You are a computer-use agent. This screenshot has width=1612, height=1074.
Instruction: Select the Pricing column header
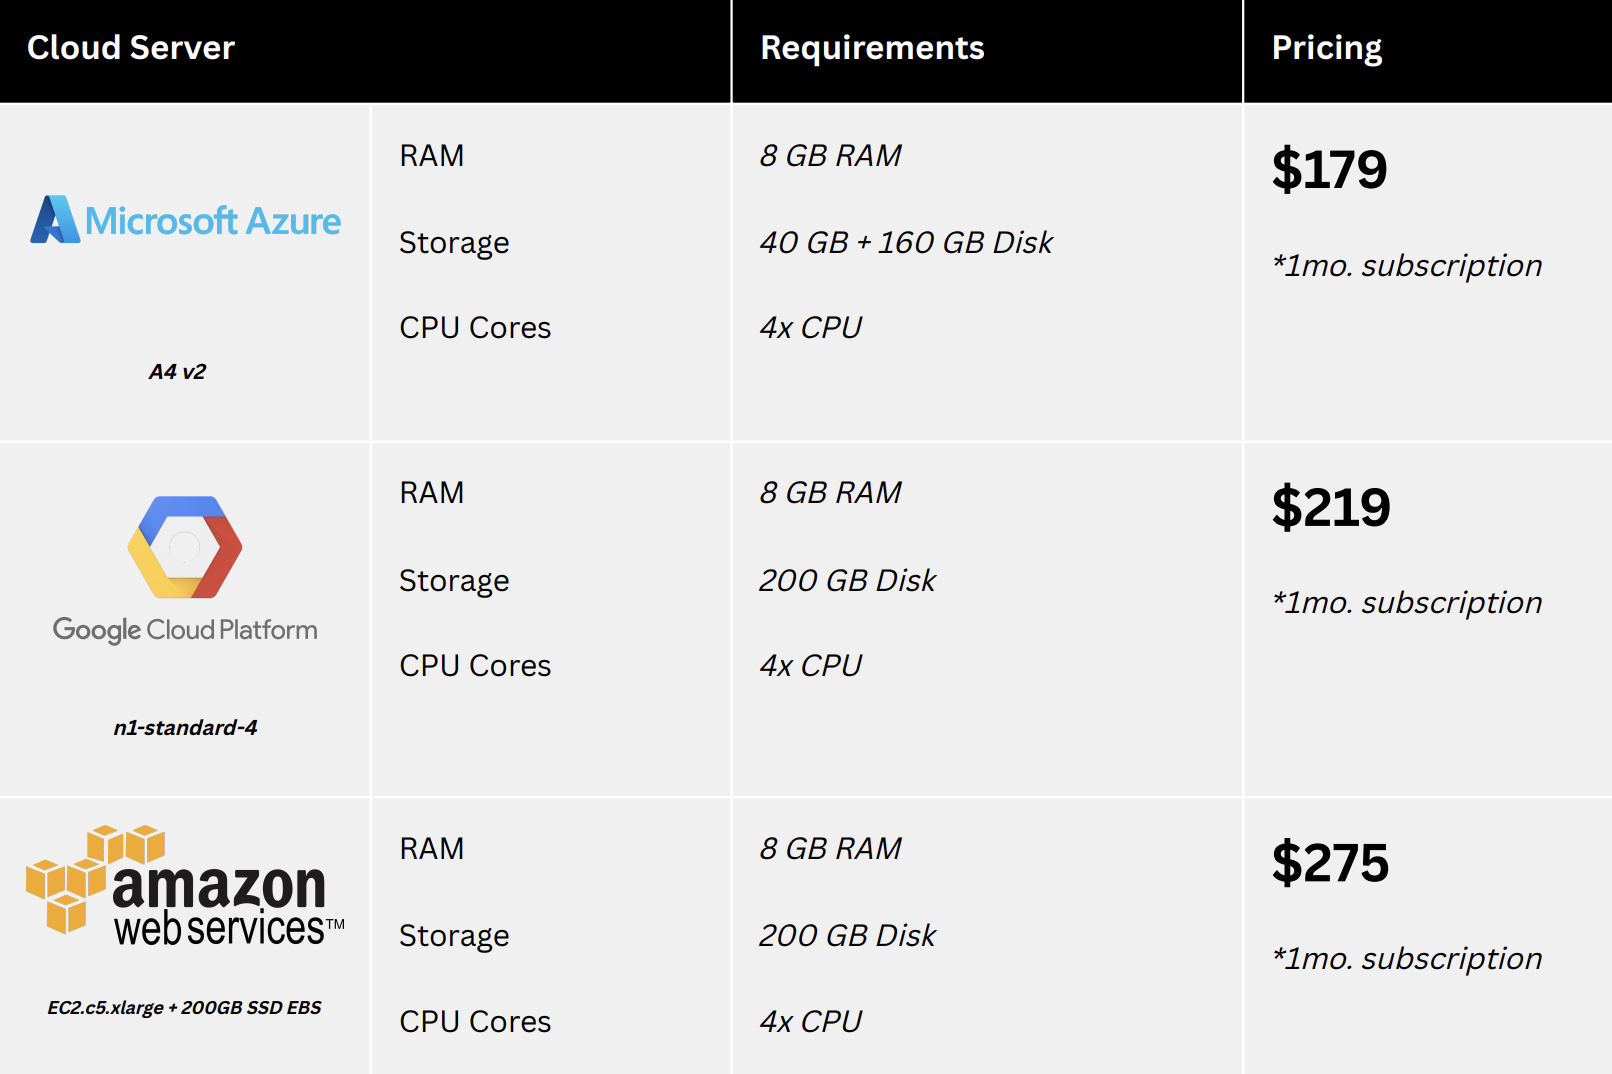pyautogui.click(x=1326, y=48)
